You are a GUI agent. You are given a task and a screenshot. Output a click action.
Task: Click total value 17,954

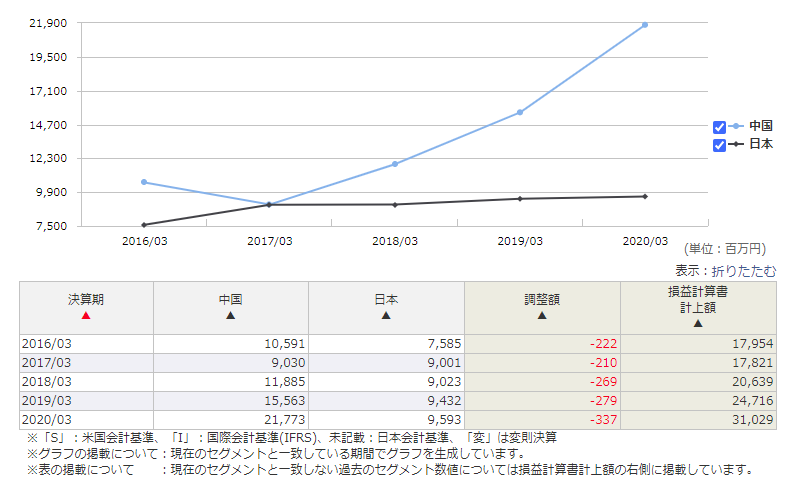pyautogui.click(x=753, y=344)
